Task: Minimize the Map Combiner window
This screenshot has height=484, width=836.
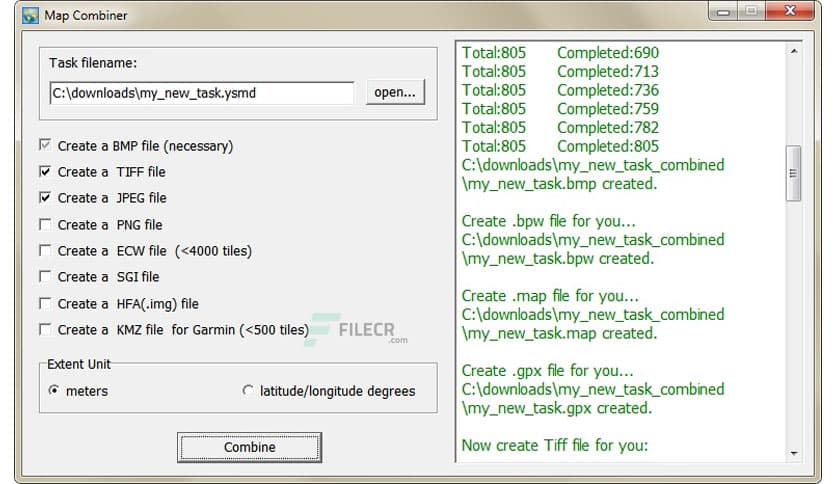Action: [723, 12]
